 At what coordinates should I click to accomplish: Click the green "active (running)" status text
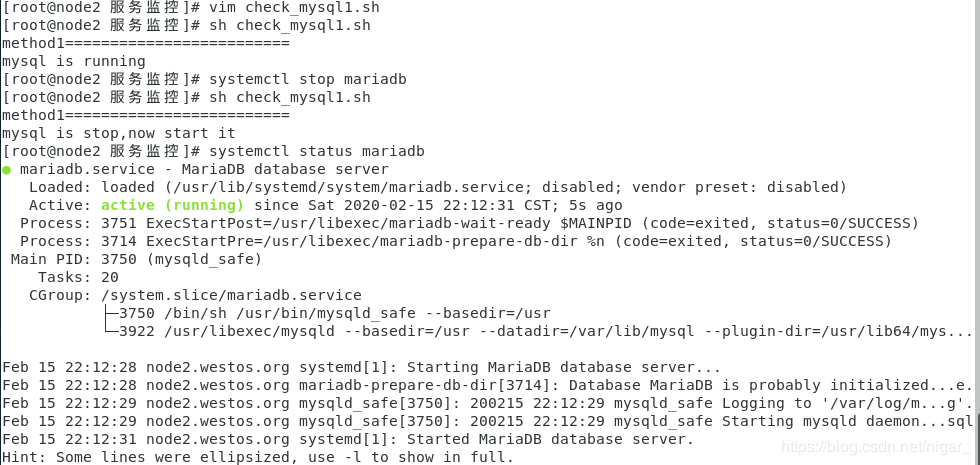click(172, 205)
